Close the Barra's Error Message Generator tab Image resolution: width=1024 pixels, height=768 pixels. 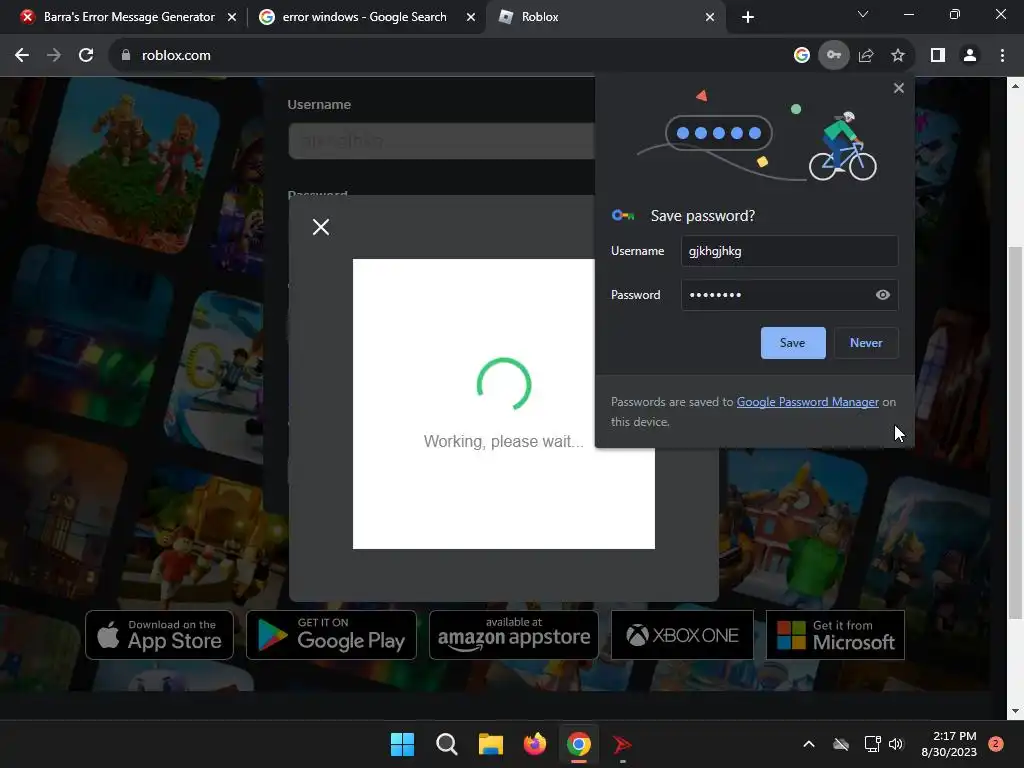coord(232,17)
